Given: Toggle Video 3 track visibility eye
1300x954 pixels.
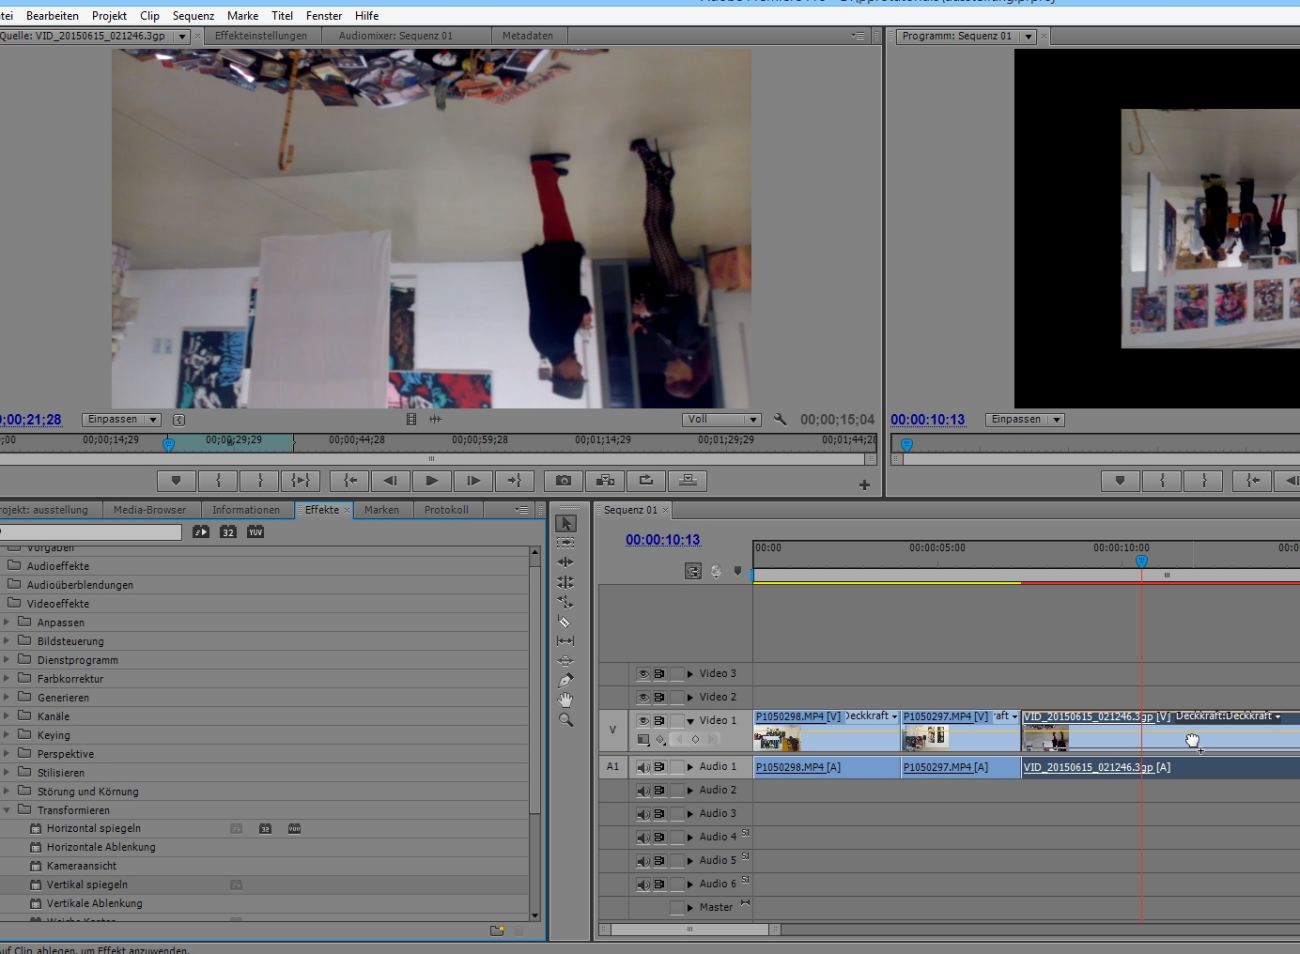Looking at the screenshot, I should pyautogui.click(x=643, y=674).
